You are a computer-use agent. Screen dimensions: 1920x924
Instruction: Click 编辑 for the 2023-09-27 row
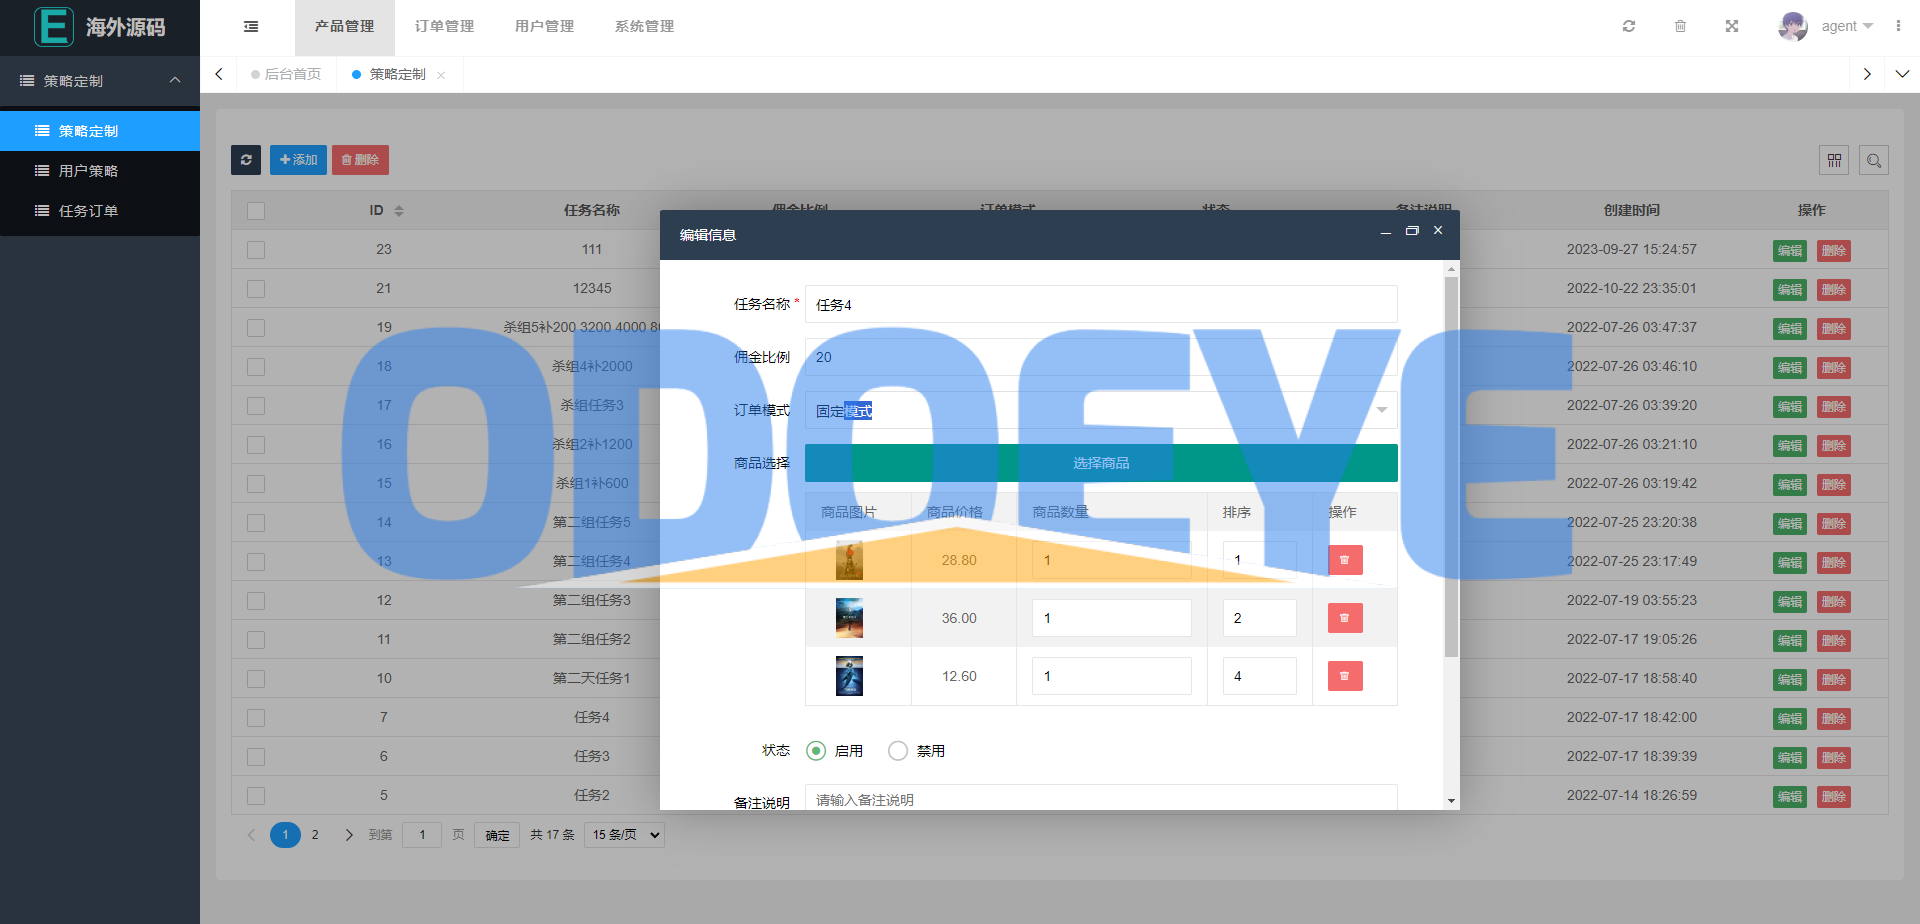click(x=1790, y=251)
